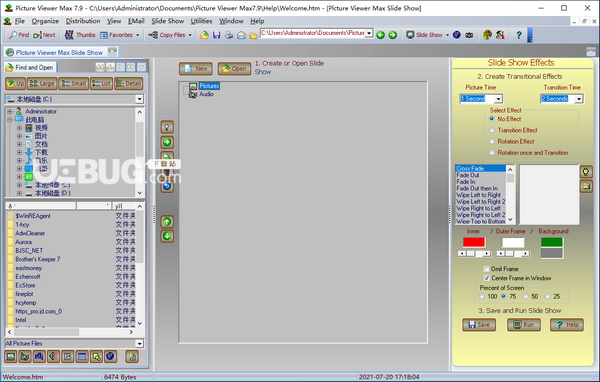Click the question mark help toolbar icon
This screenshot has width=600, height=382.
click(518, 35)
